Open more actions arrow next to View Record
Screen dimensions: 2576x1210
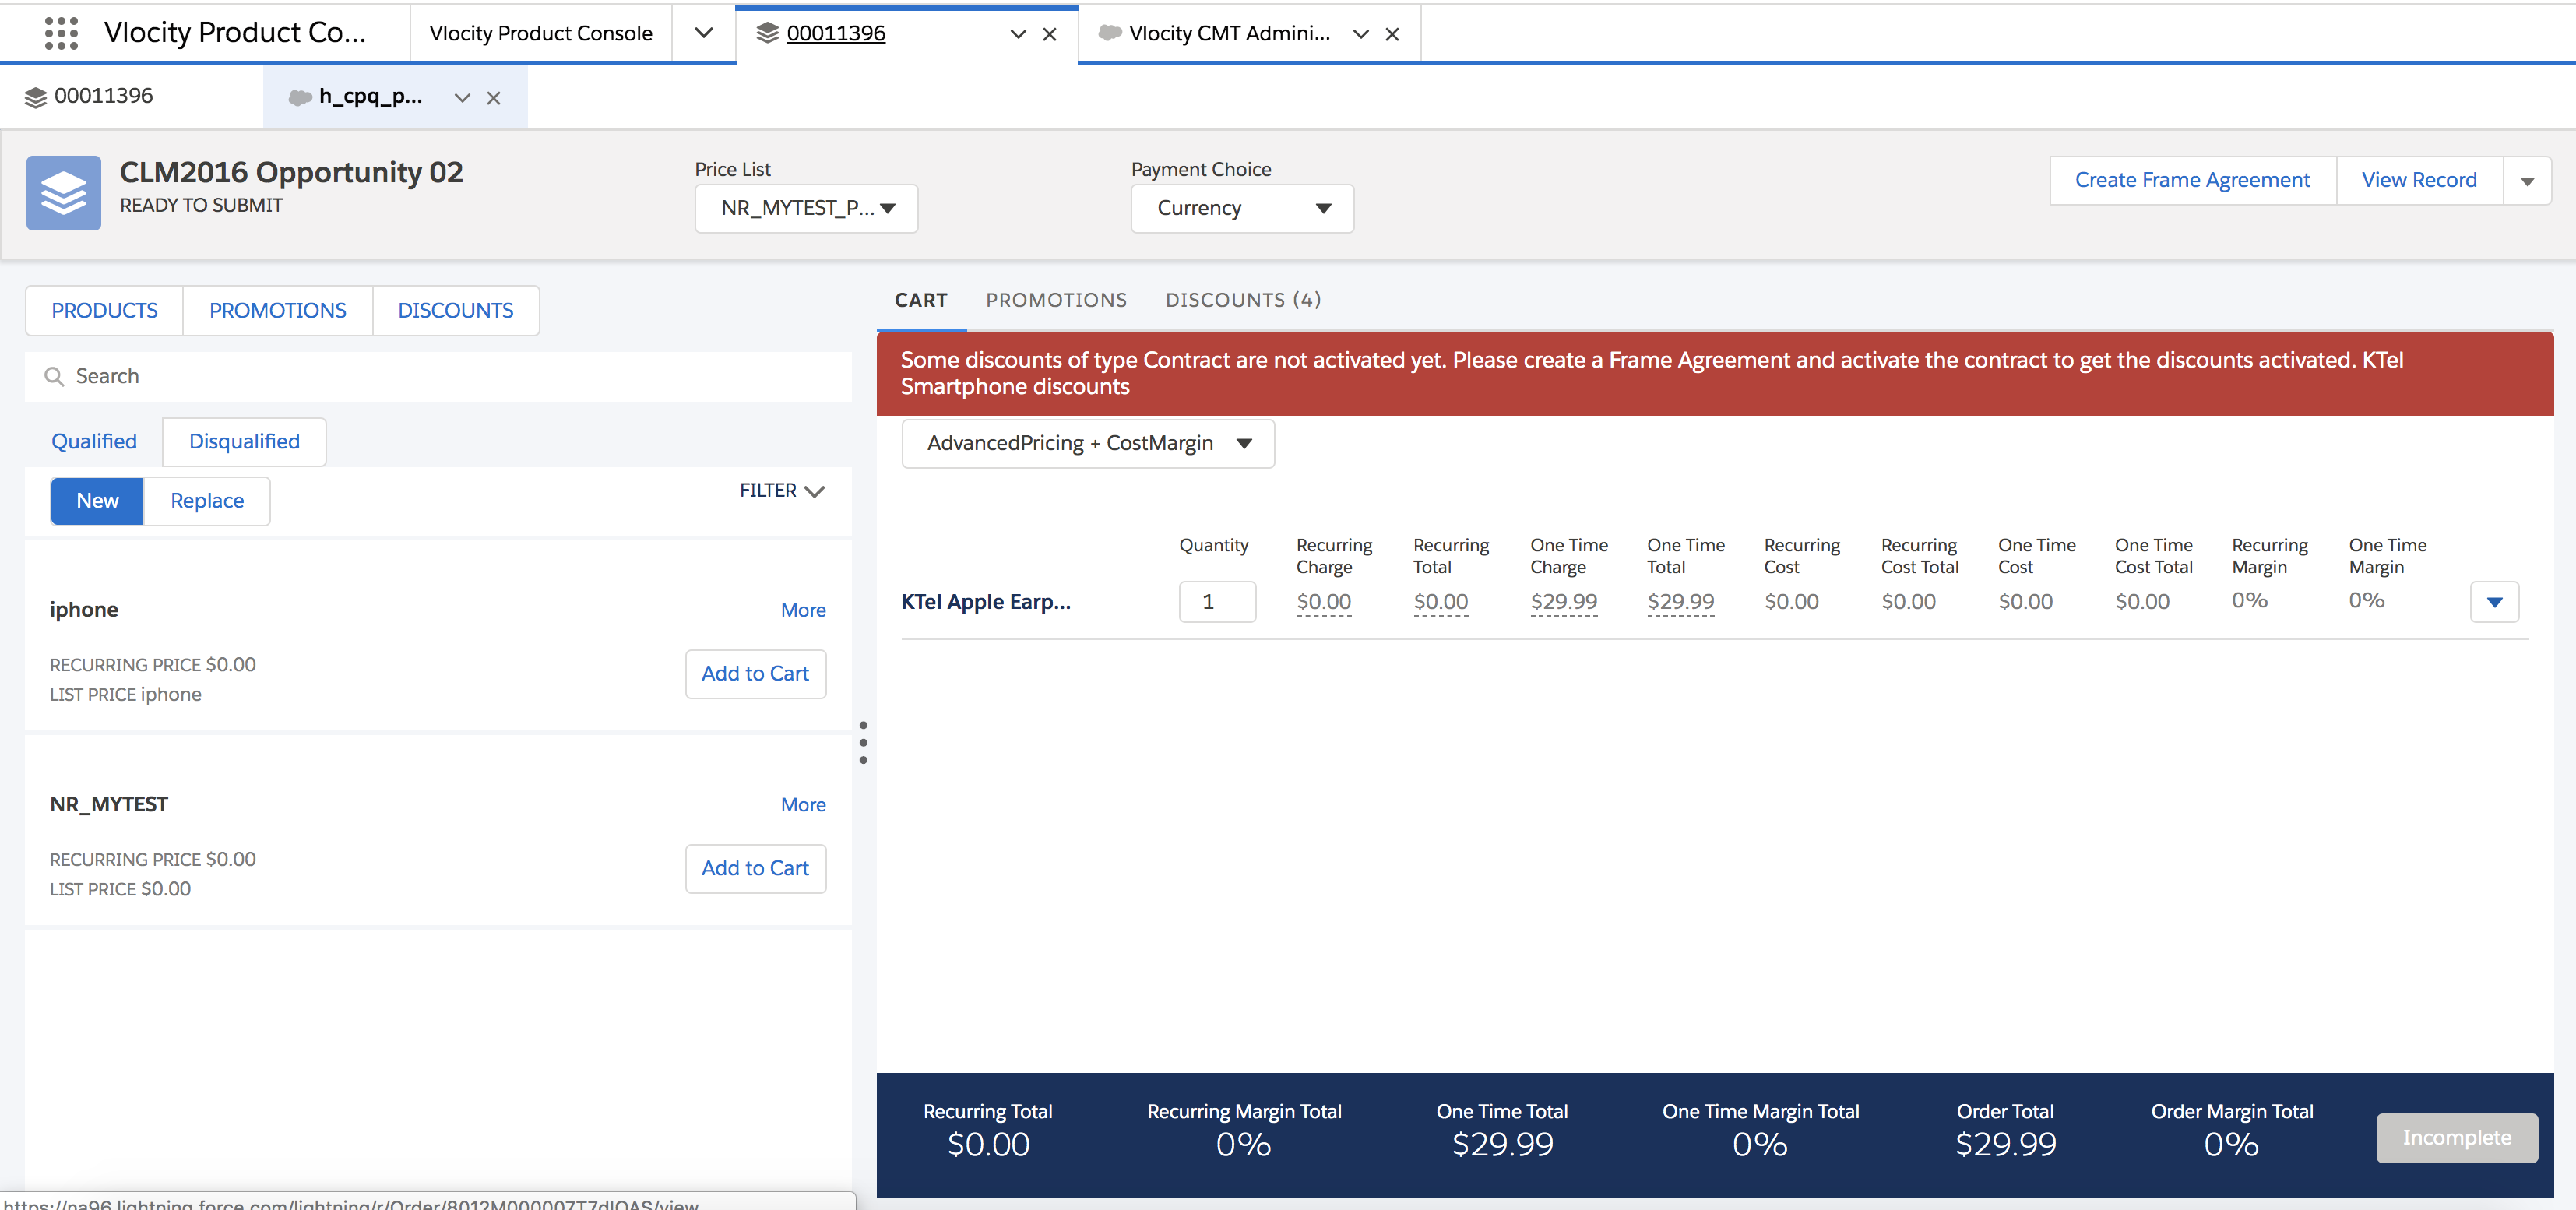click(2527, 181)
